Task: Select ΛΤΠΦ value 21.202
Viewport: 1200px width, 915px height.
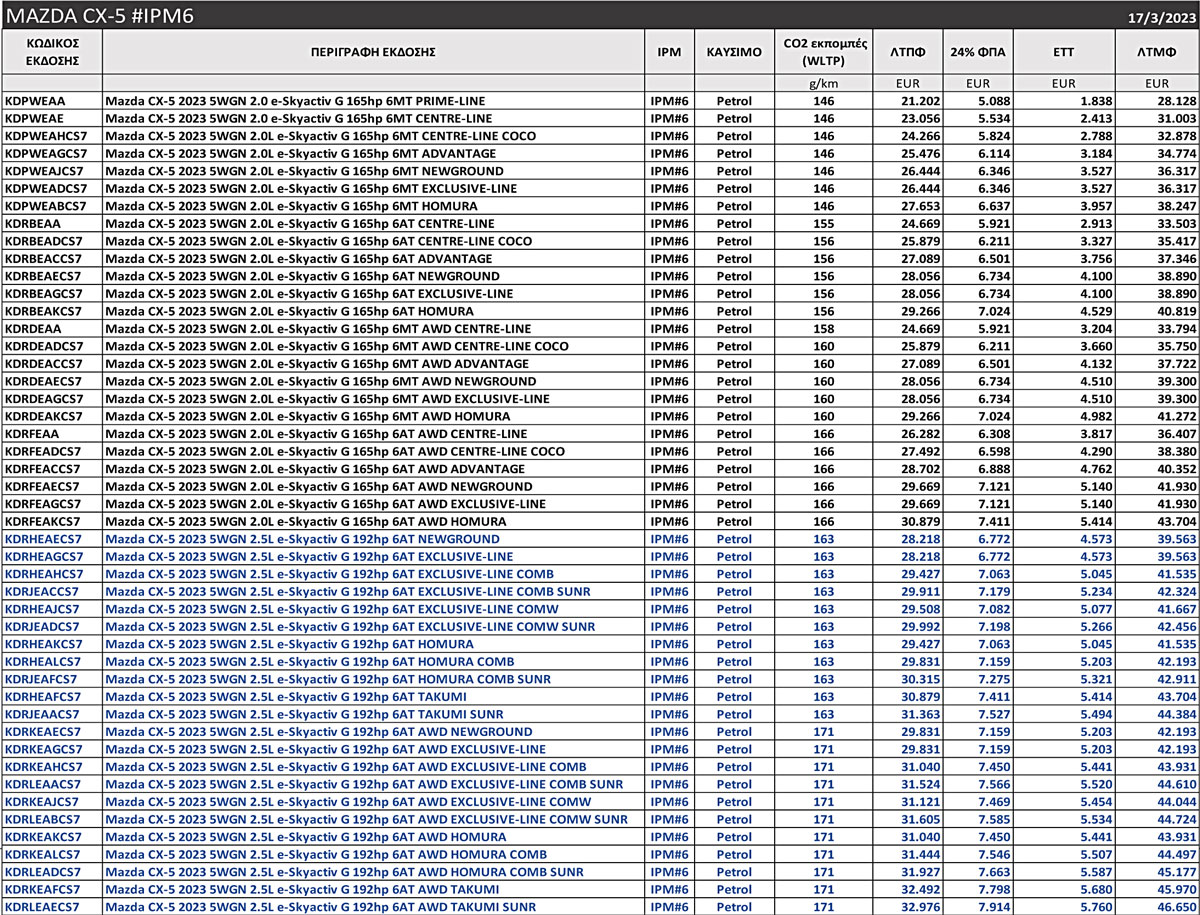Action: (921, 101)
